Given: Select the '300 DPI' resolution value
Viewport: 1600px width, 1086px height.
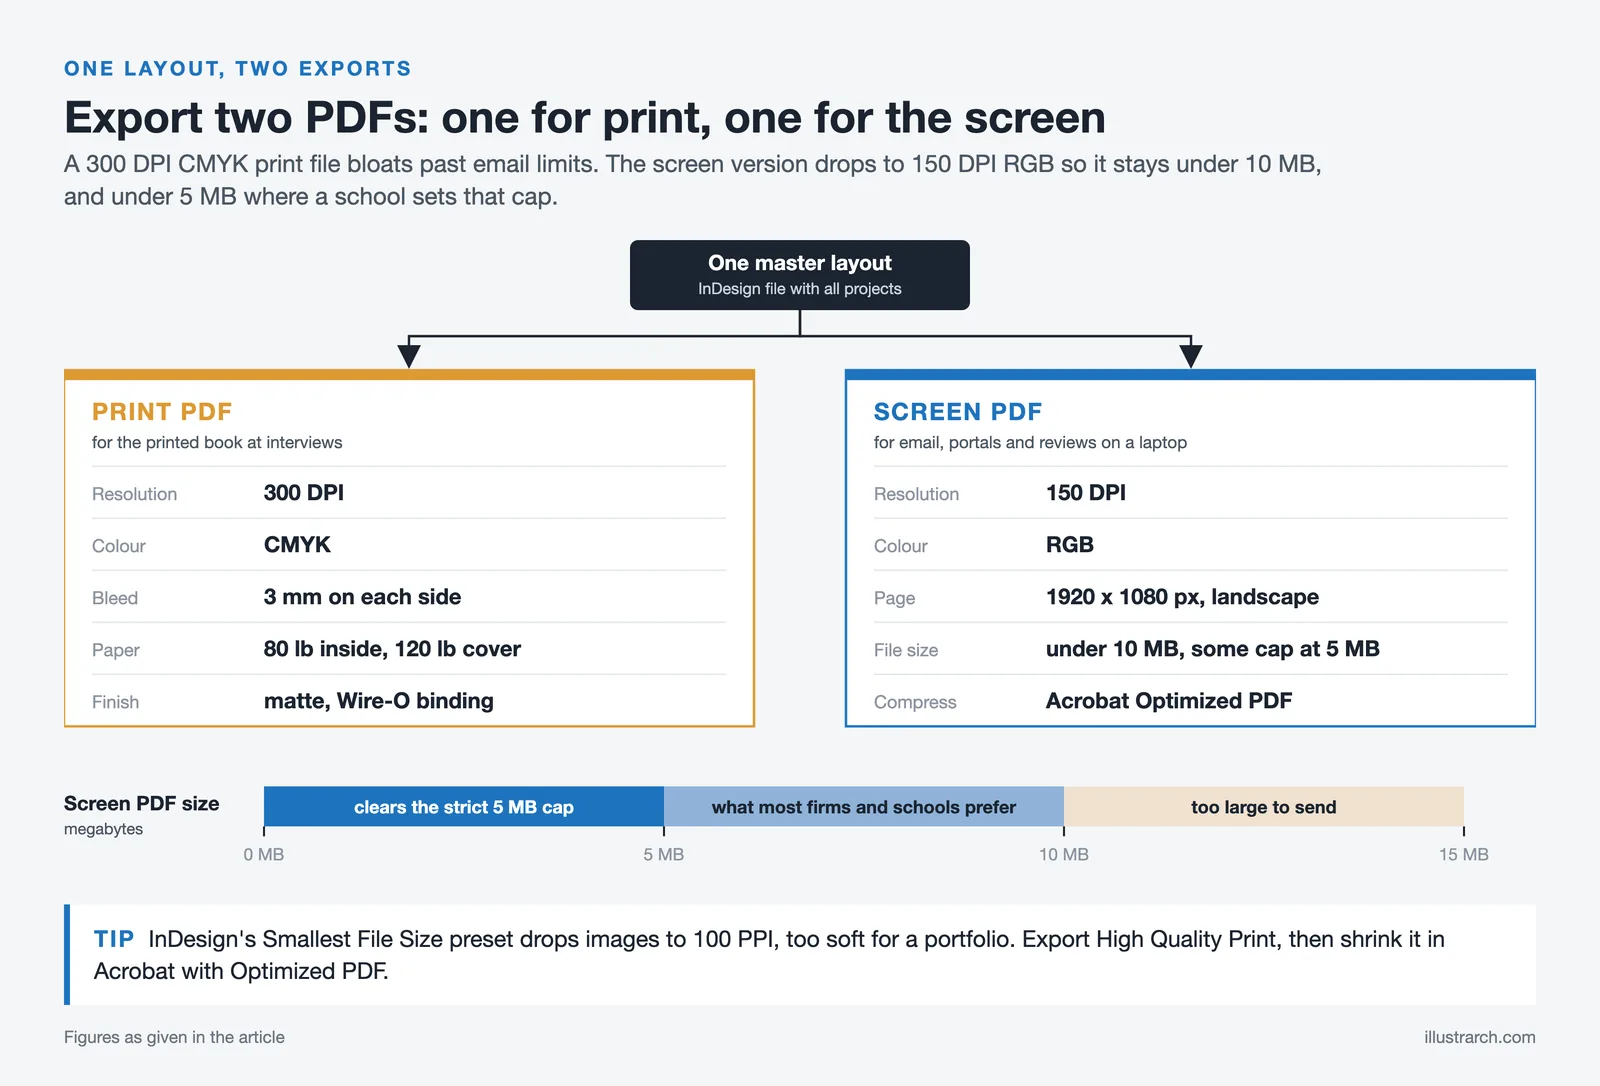Looking at the screenshot, I should 304,493.
